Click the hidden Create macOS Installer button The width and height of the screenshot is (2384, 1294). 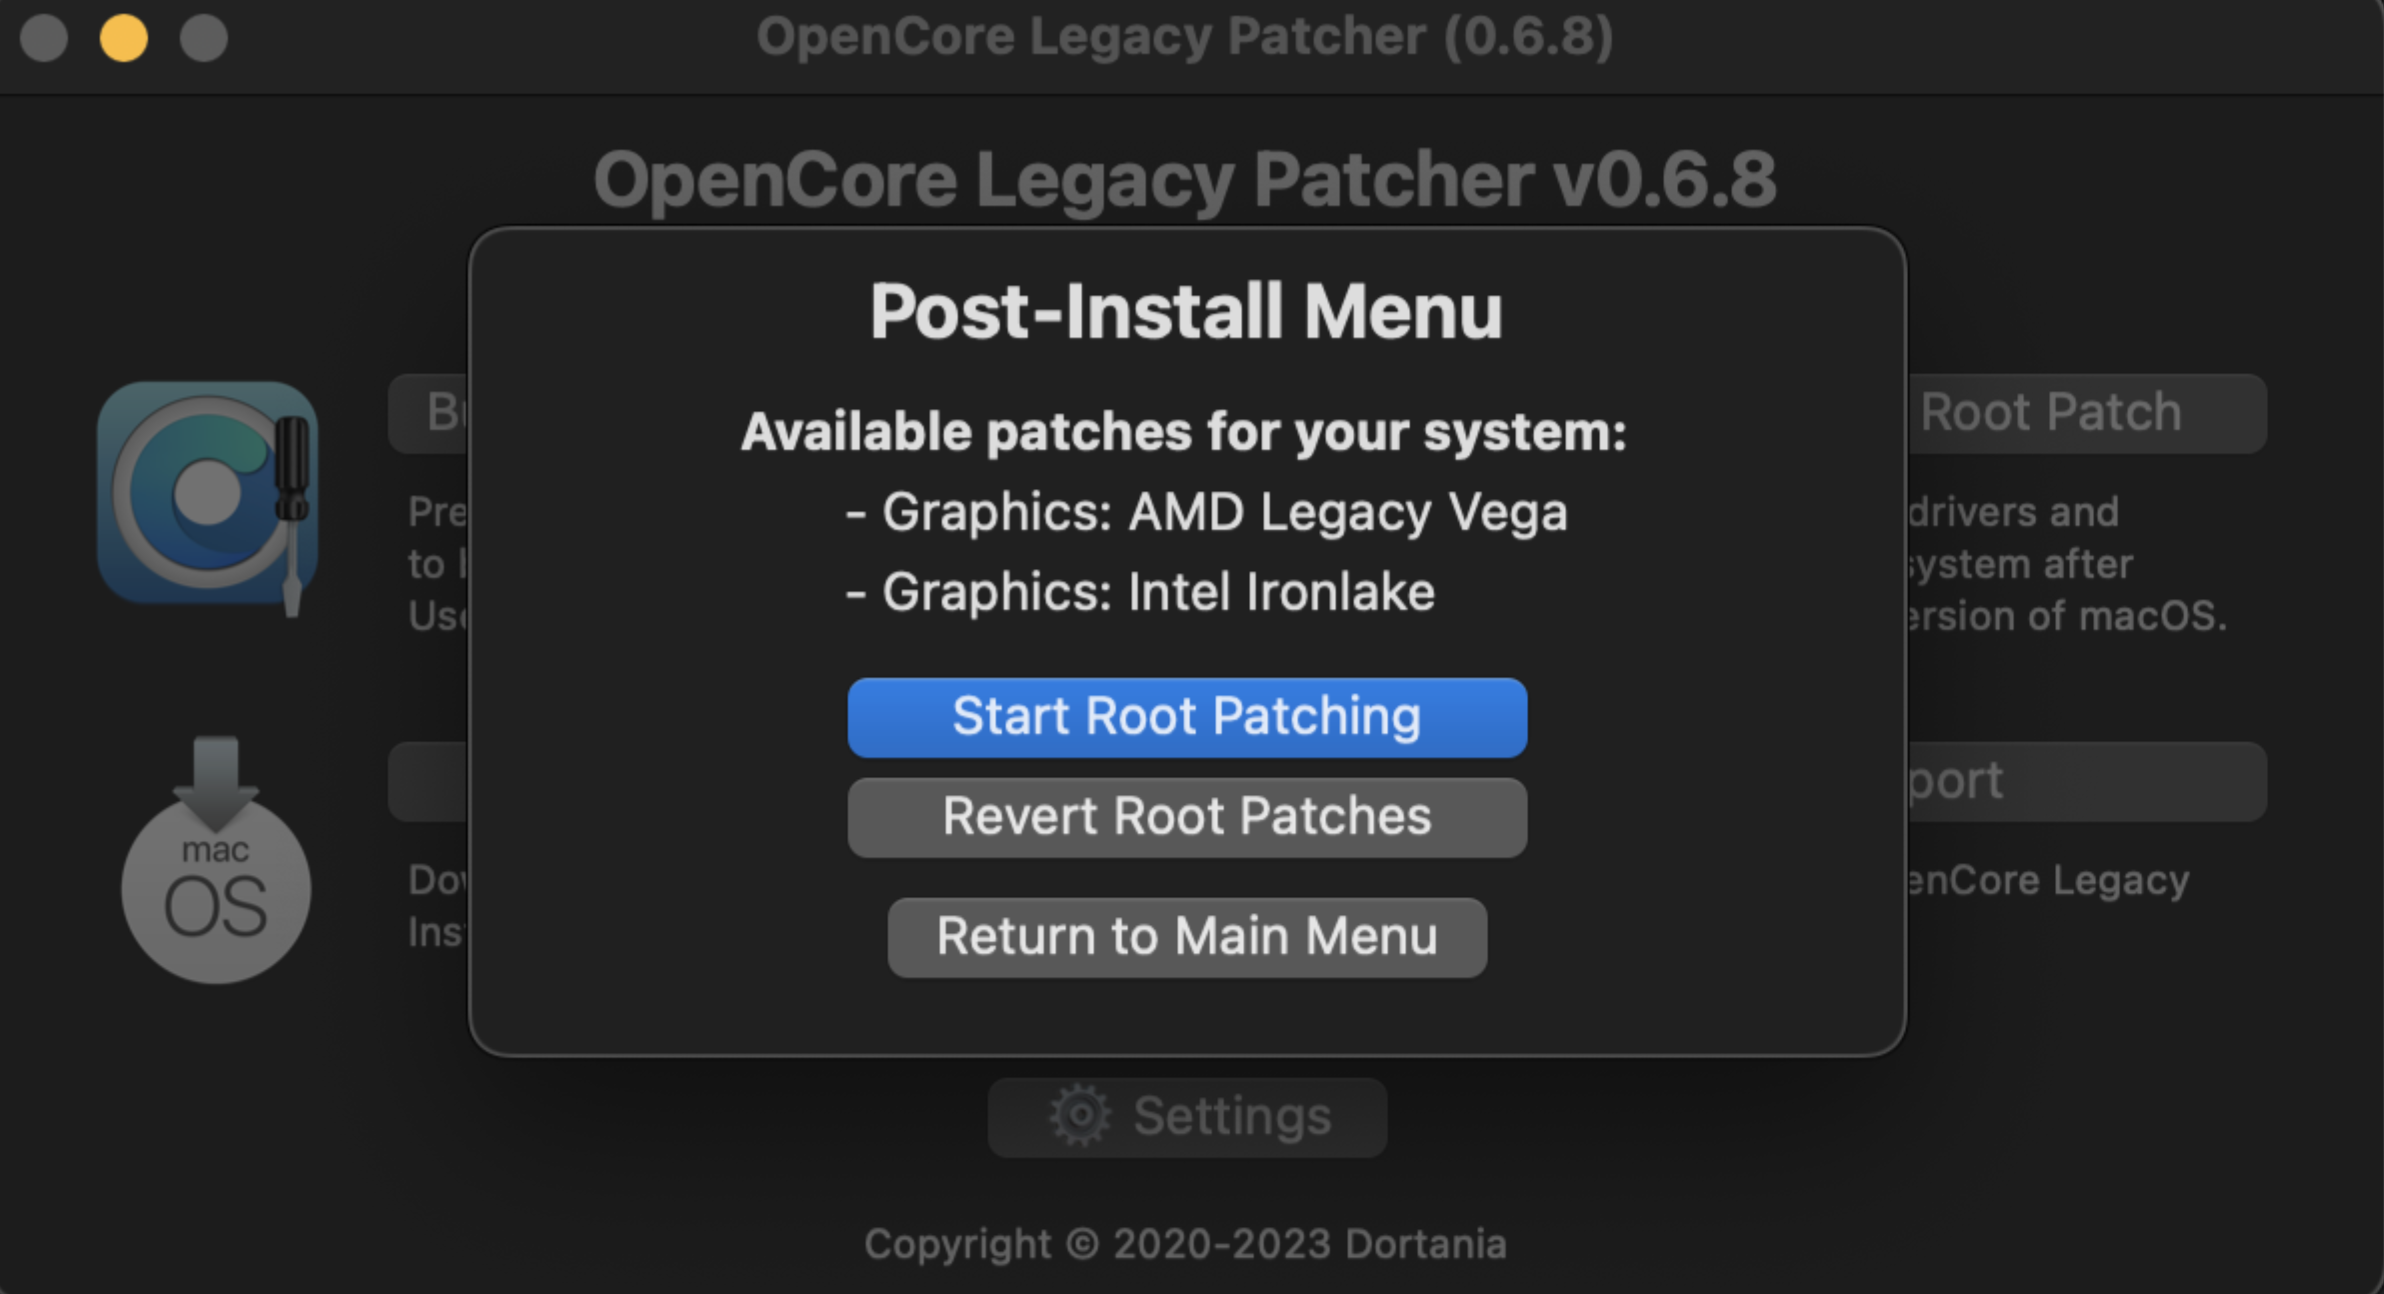pos(430,781)
